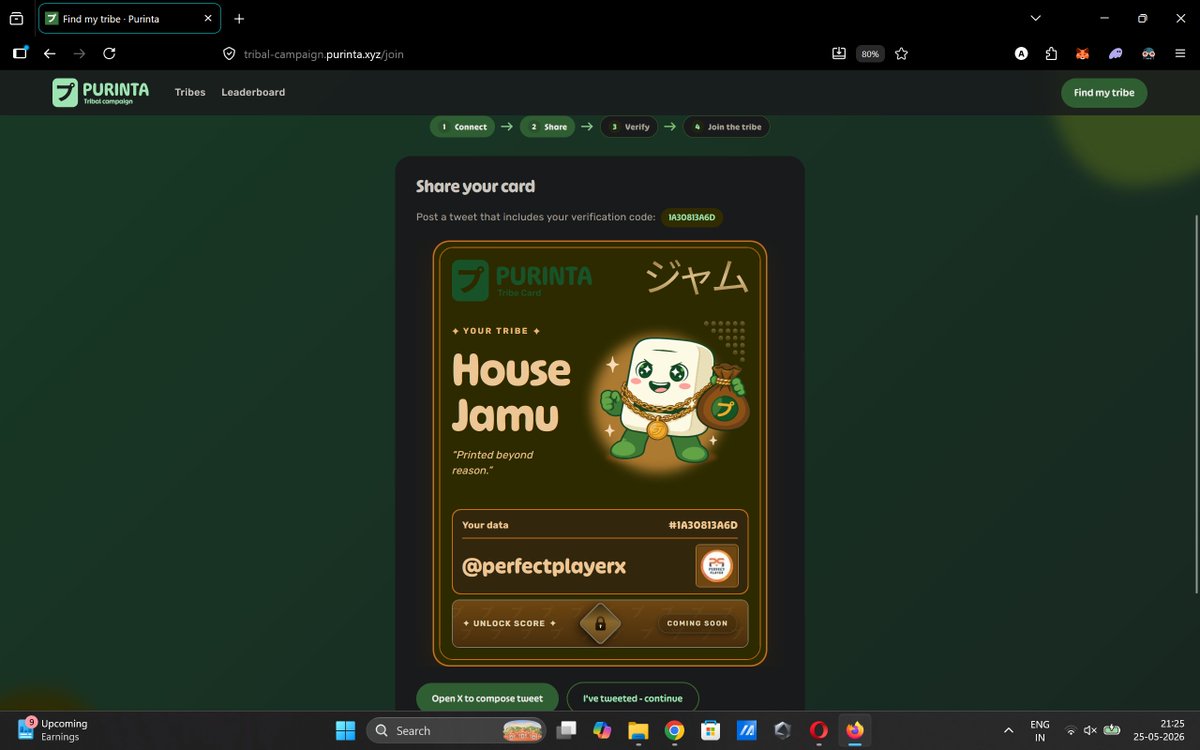Click the Purinta Tribe Card logo
The image size is (1200, 750).
(522, 279)
